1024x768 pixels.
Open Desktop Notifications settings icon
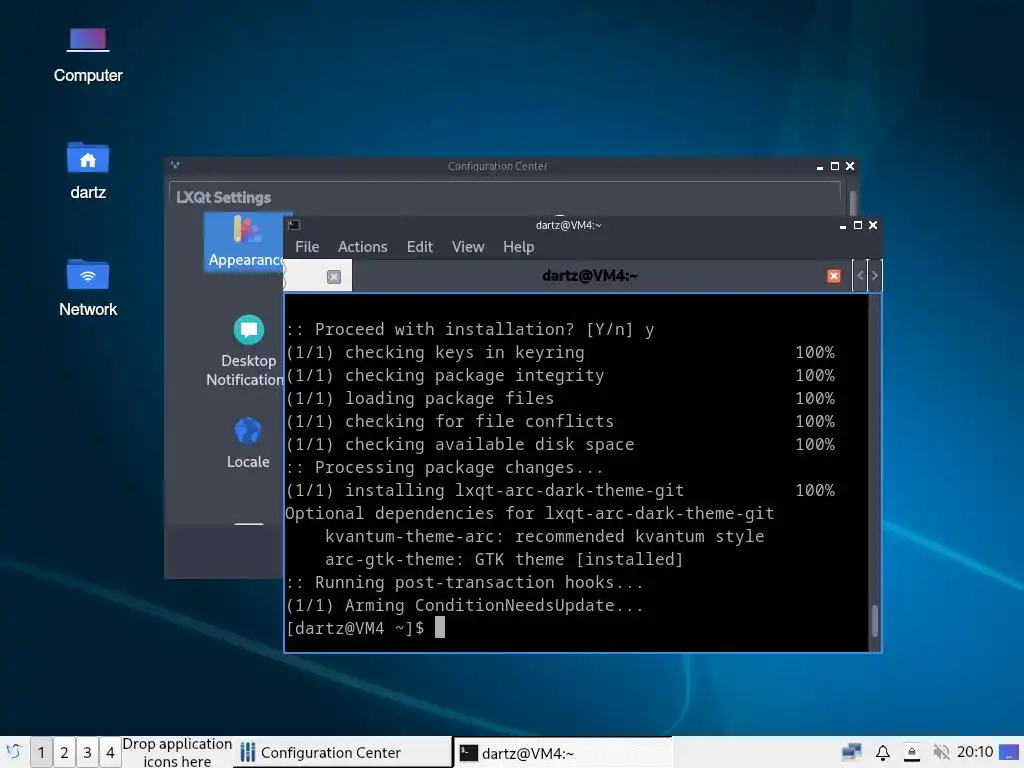pyautogui.click(x=246, y=351)
